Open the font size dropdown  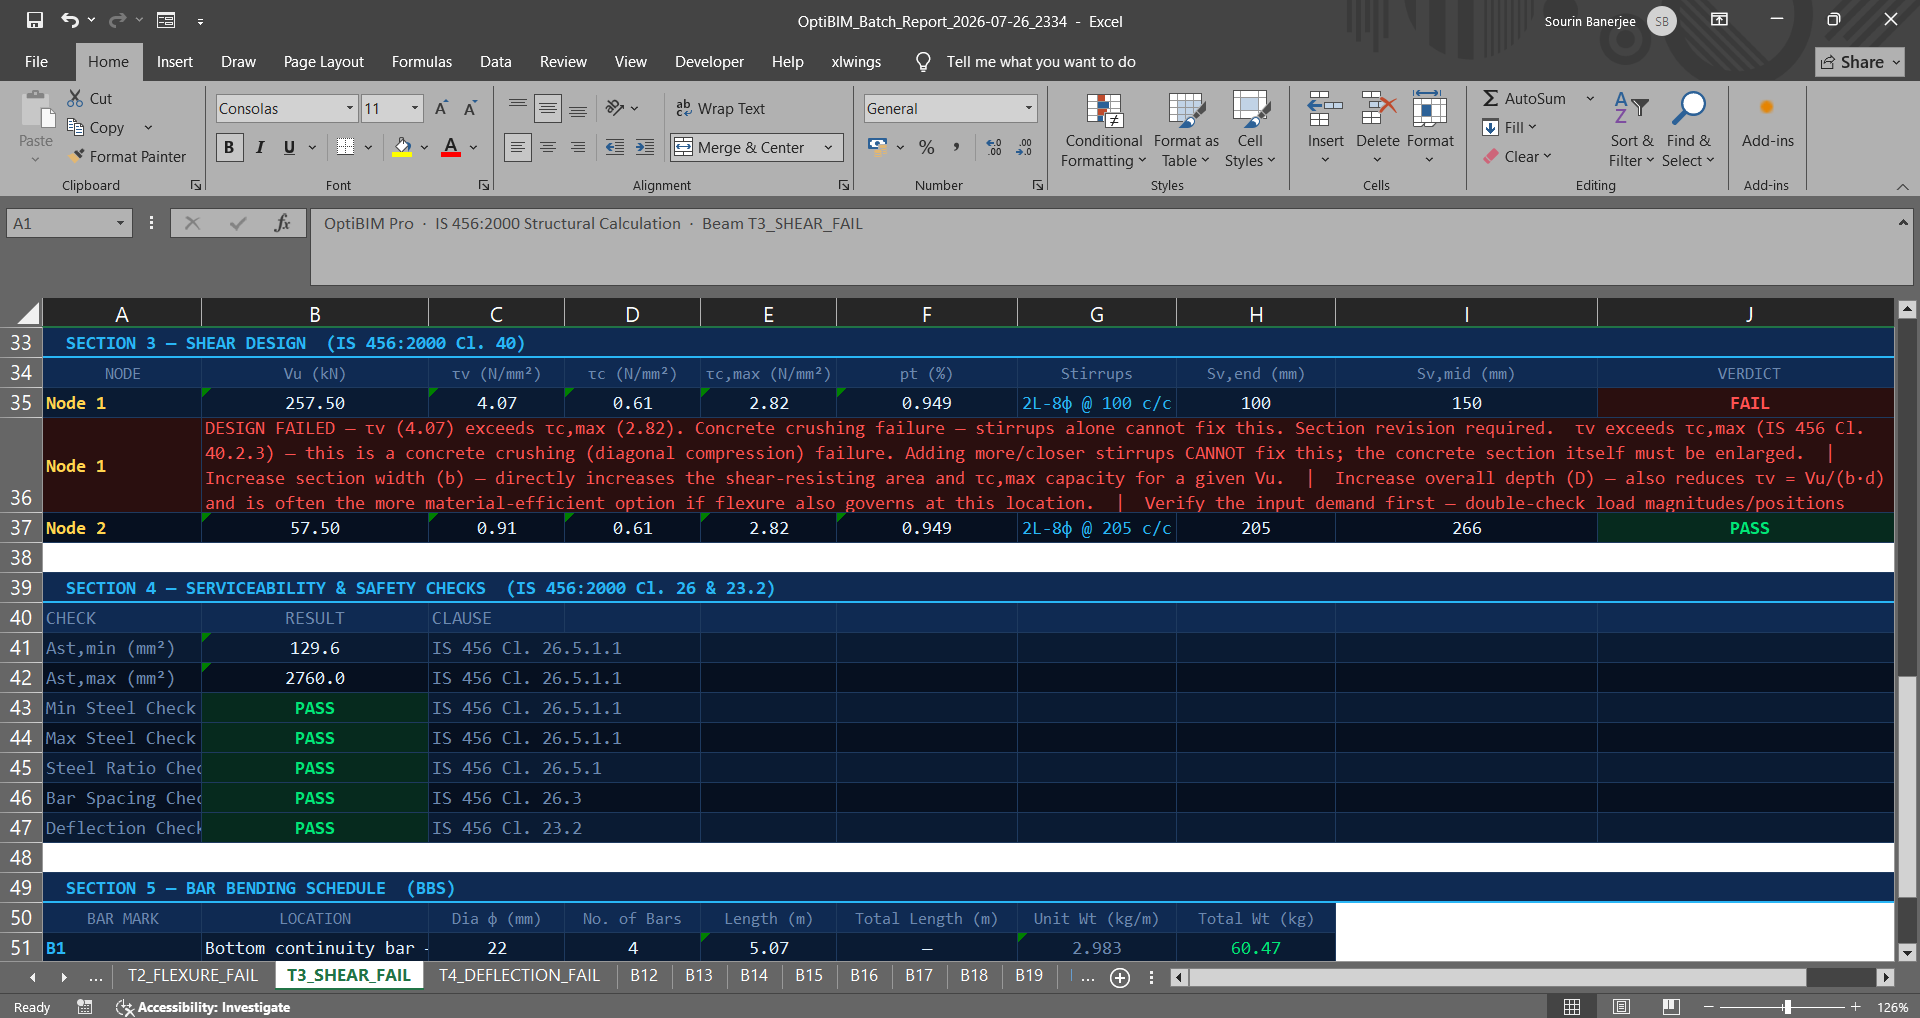pyautogui.click(x=415, y=108)
